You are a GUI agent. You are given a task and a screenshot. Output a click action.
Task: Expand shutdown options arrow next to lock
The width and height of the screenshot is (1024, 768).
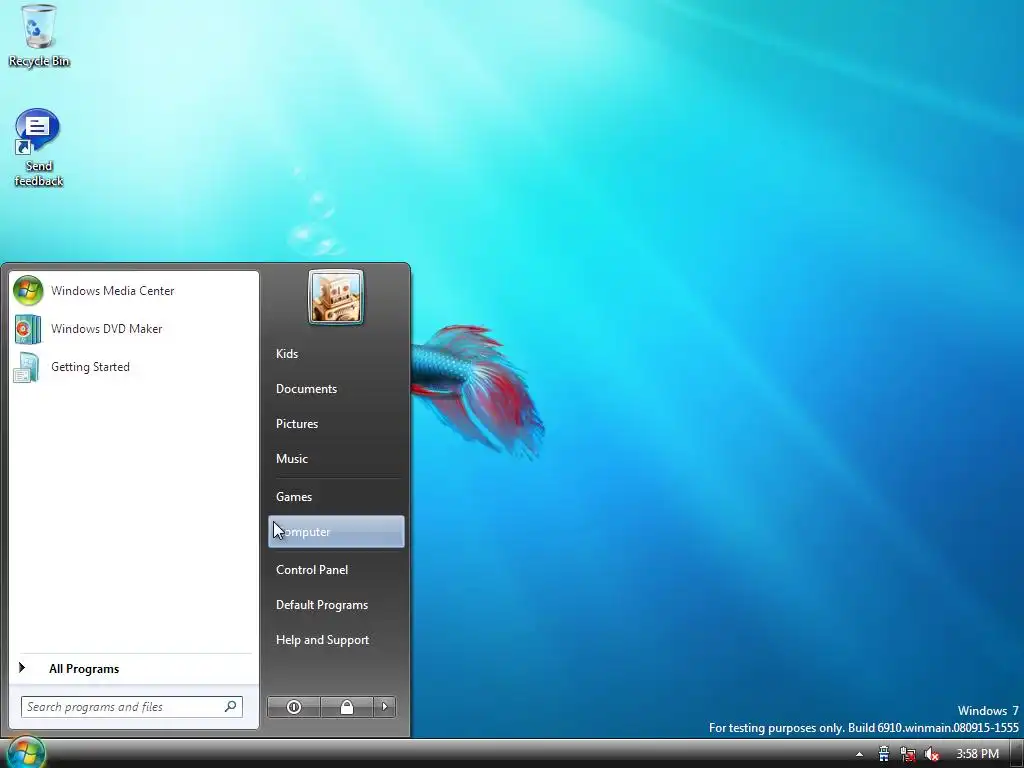[385, 707]
